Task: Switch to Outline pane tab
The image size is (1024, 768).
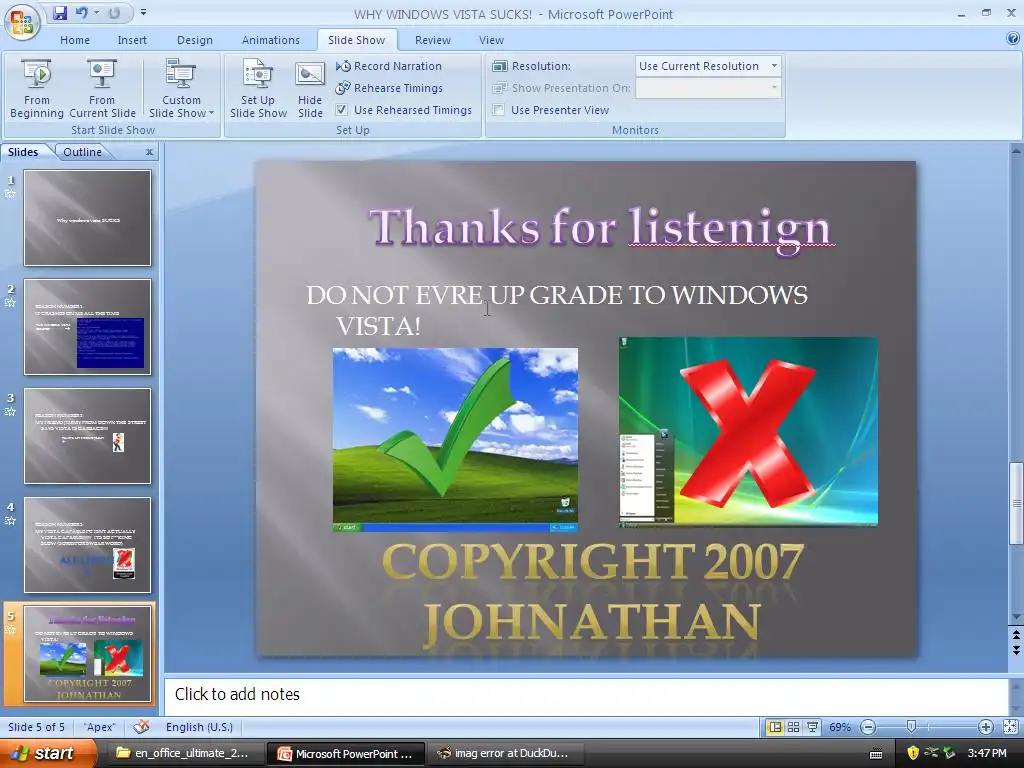Action: click(82, 152)
